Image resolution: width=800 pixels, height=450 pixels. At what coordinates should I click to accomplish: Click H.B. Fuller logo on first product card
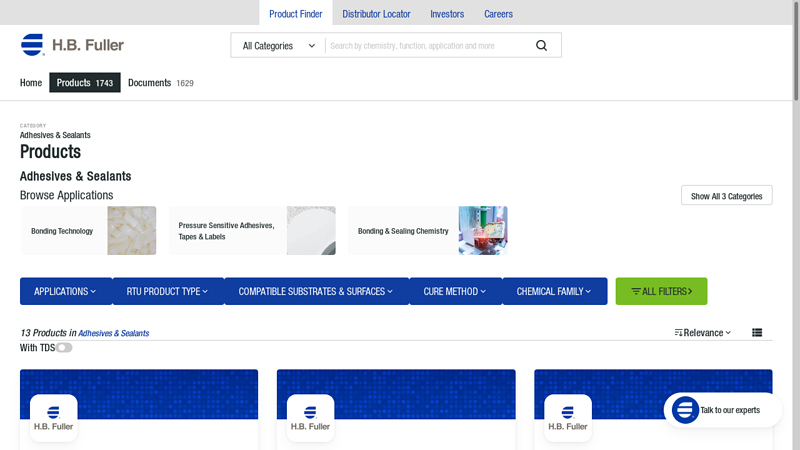point(54,418)
